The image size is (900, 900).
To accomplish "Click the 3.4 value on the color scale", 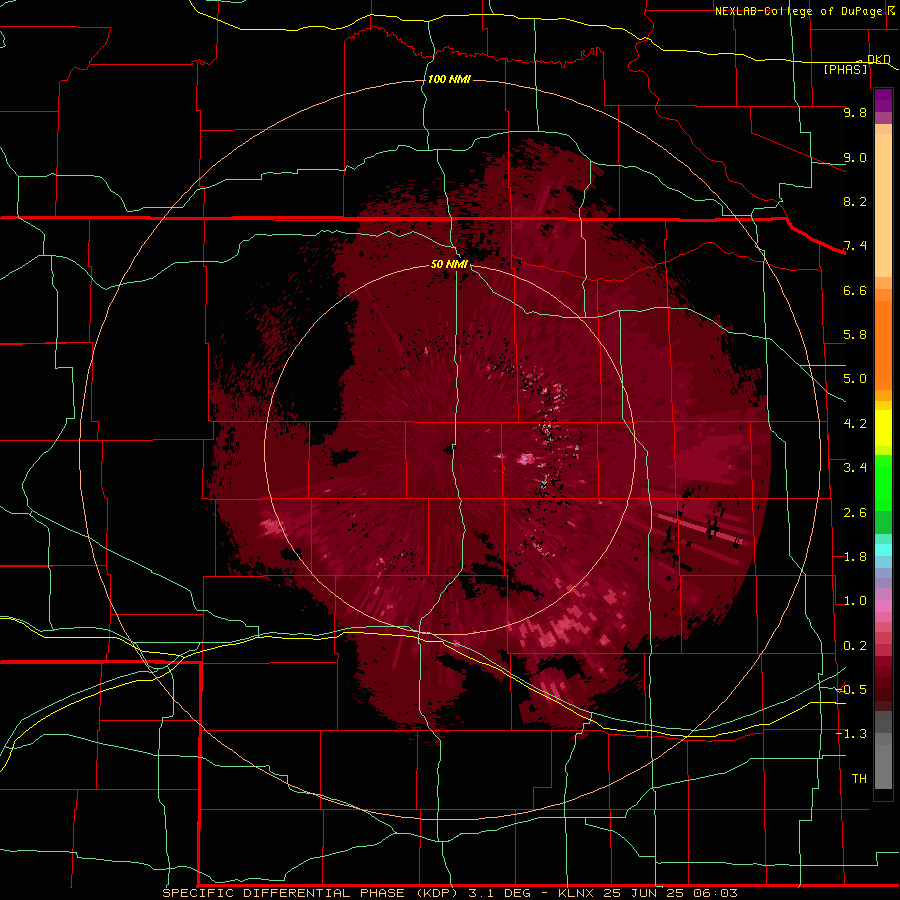I will click(855, 468).
